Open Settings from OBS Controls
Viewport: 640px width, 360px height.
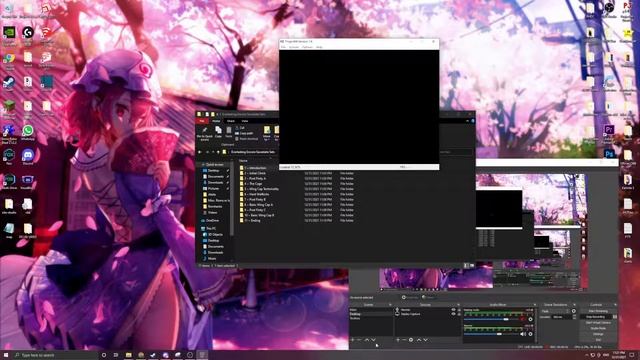(598, 334)
